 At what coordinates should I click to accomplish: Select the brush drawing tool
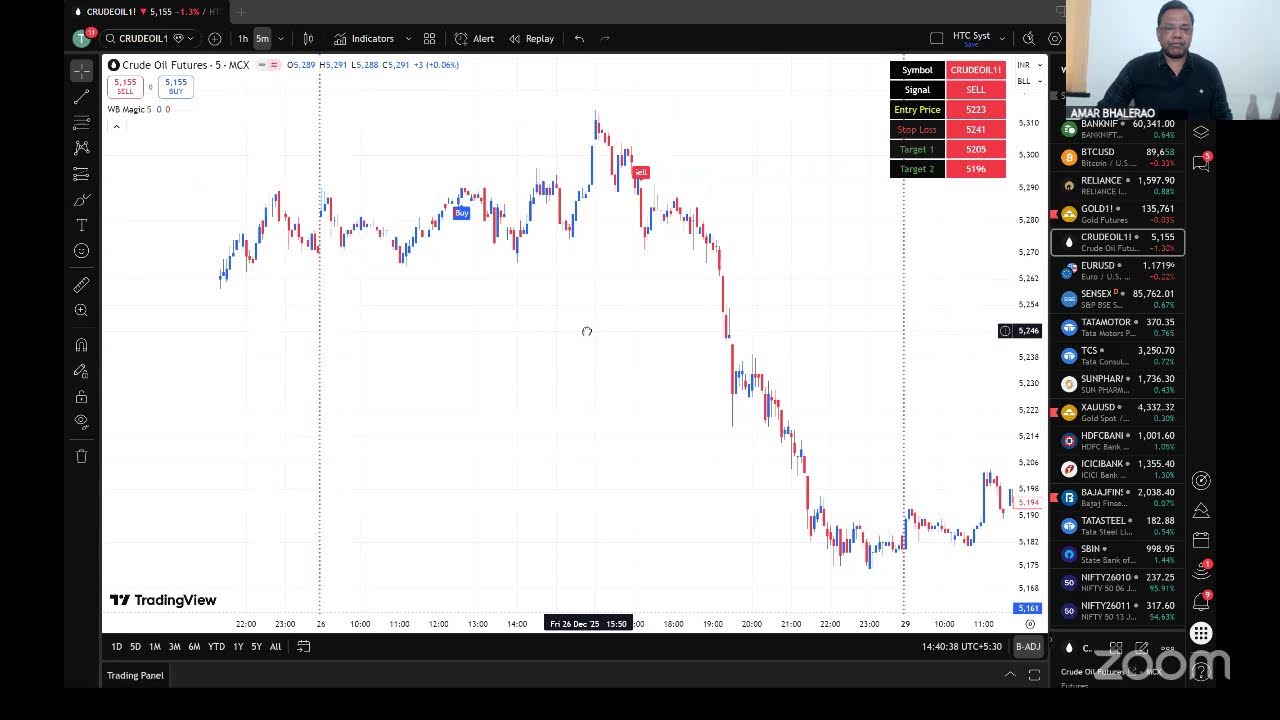[81, 200]
